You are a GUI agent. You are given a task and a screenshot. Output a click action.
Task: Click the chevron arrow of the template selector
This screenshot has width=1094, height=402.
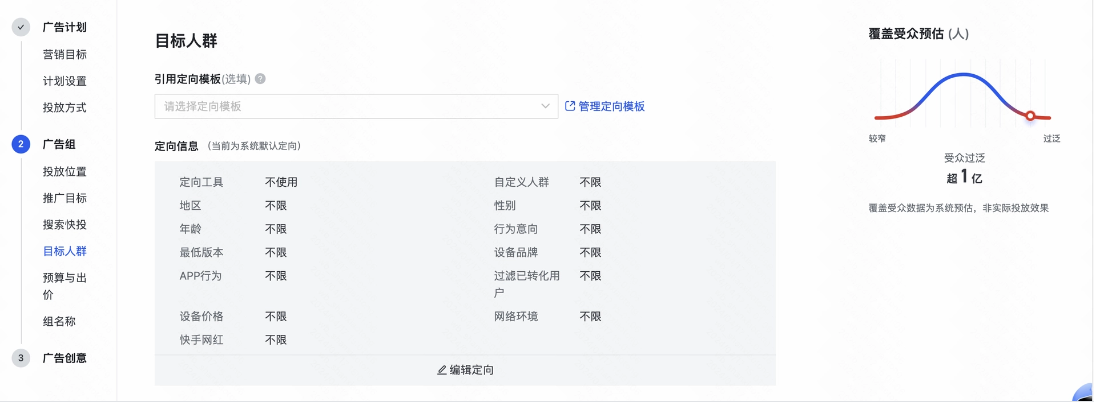546,106
